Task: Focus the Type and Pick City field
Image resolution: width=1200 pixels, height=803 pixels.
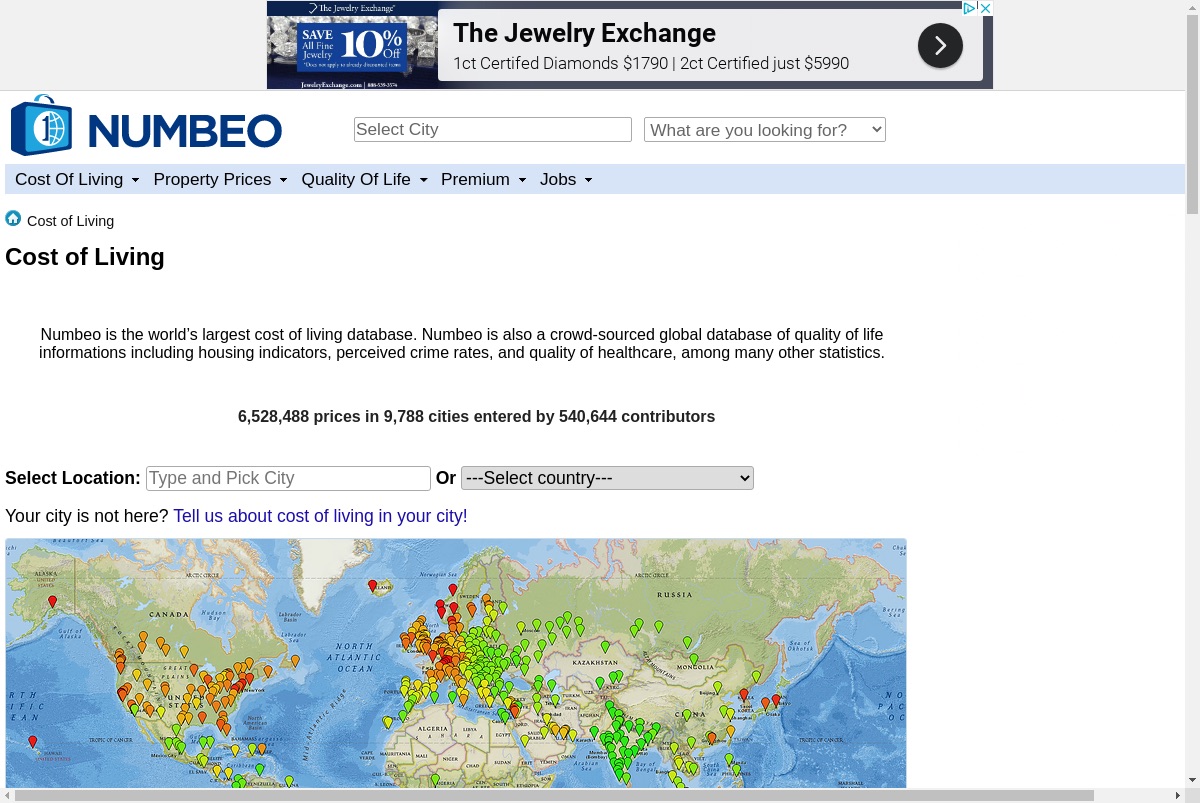Action: pyautogui.click(x=288, y=478)
